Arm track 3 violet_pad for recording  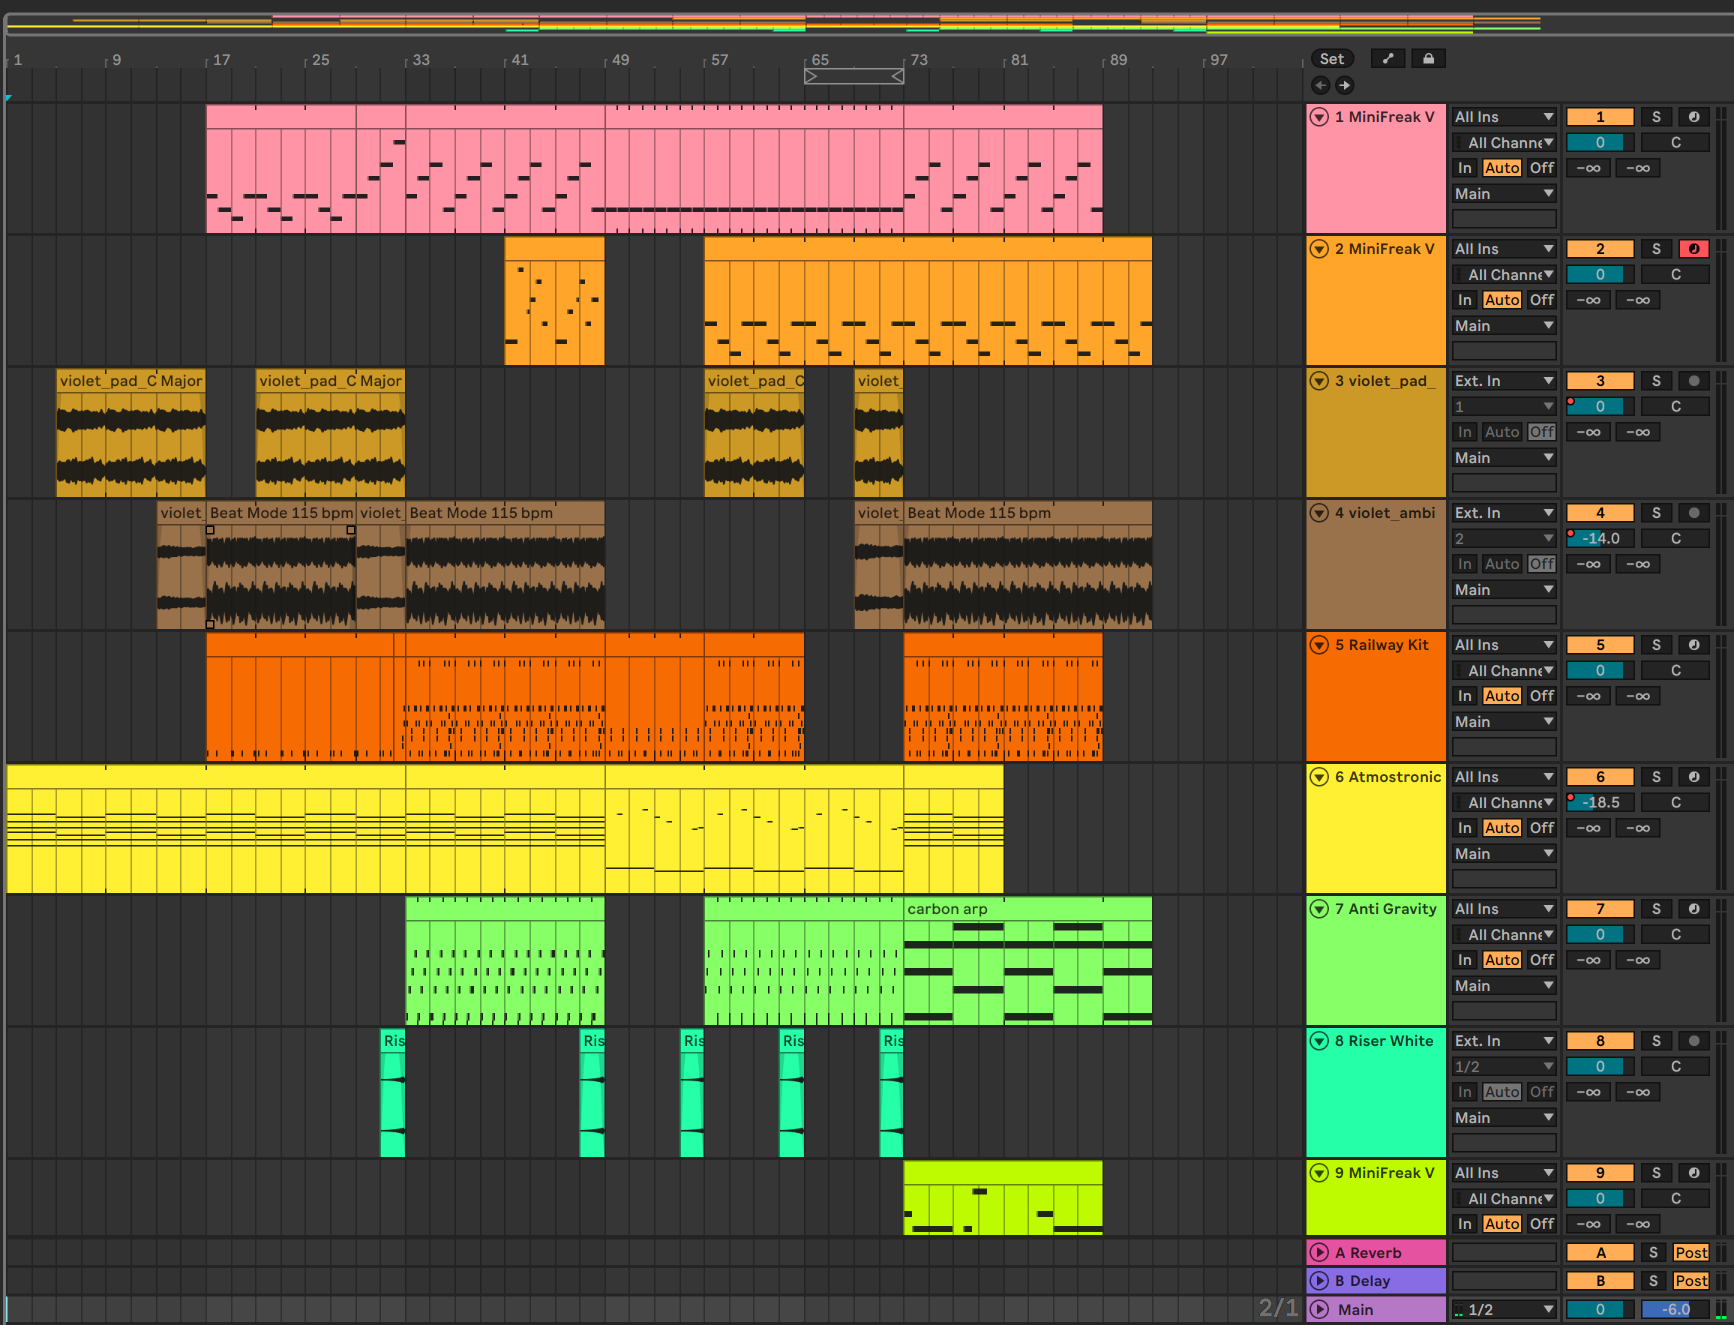tap(1694, 381)
